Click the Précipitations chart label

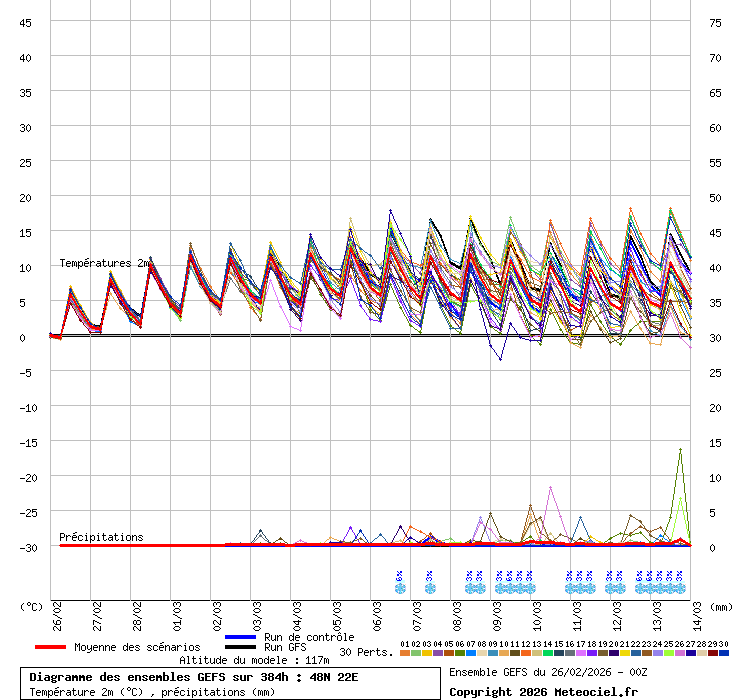coord(101,537)
